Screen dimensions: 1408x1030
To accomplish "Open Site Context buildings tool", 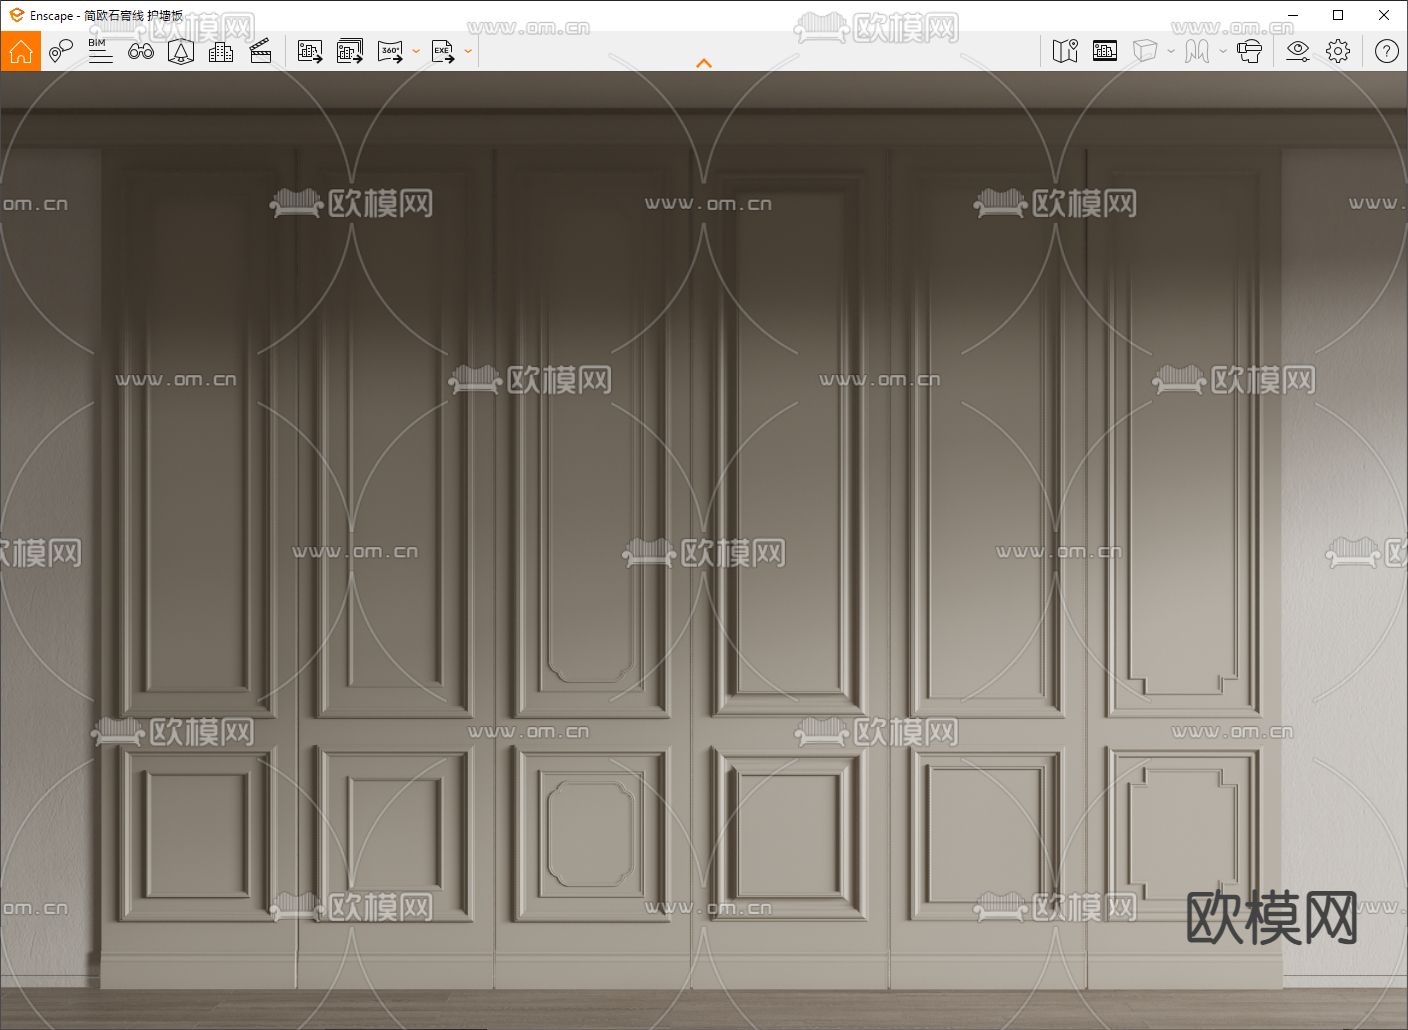I will pos(221,51).
